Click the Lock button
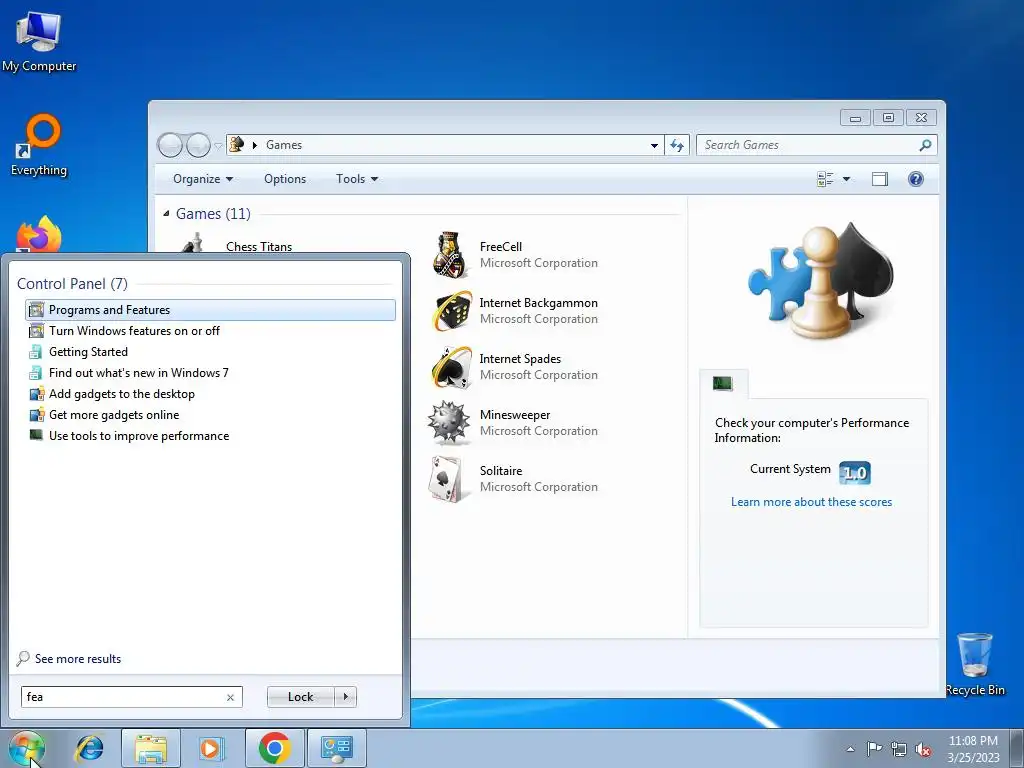 coord(300,697)
